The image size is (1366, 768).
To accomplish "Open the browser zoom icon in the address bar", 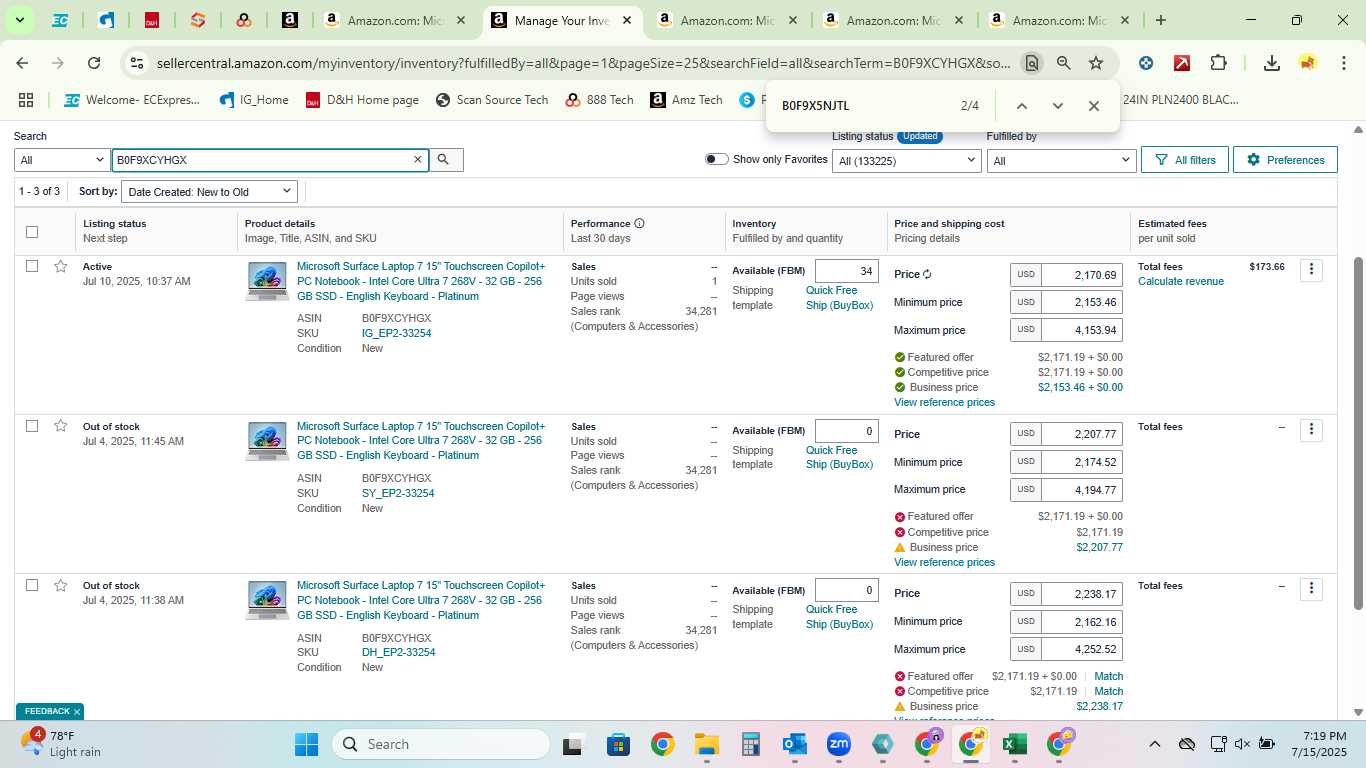I will tap(1064, 63).
